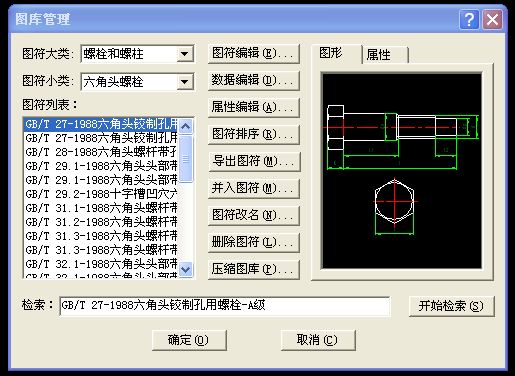This screenshot has width=515, height=376.
Task: Click 并入图符 button
Action: pos(254,188)
